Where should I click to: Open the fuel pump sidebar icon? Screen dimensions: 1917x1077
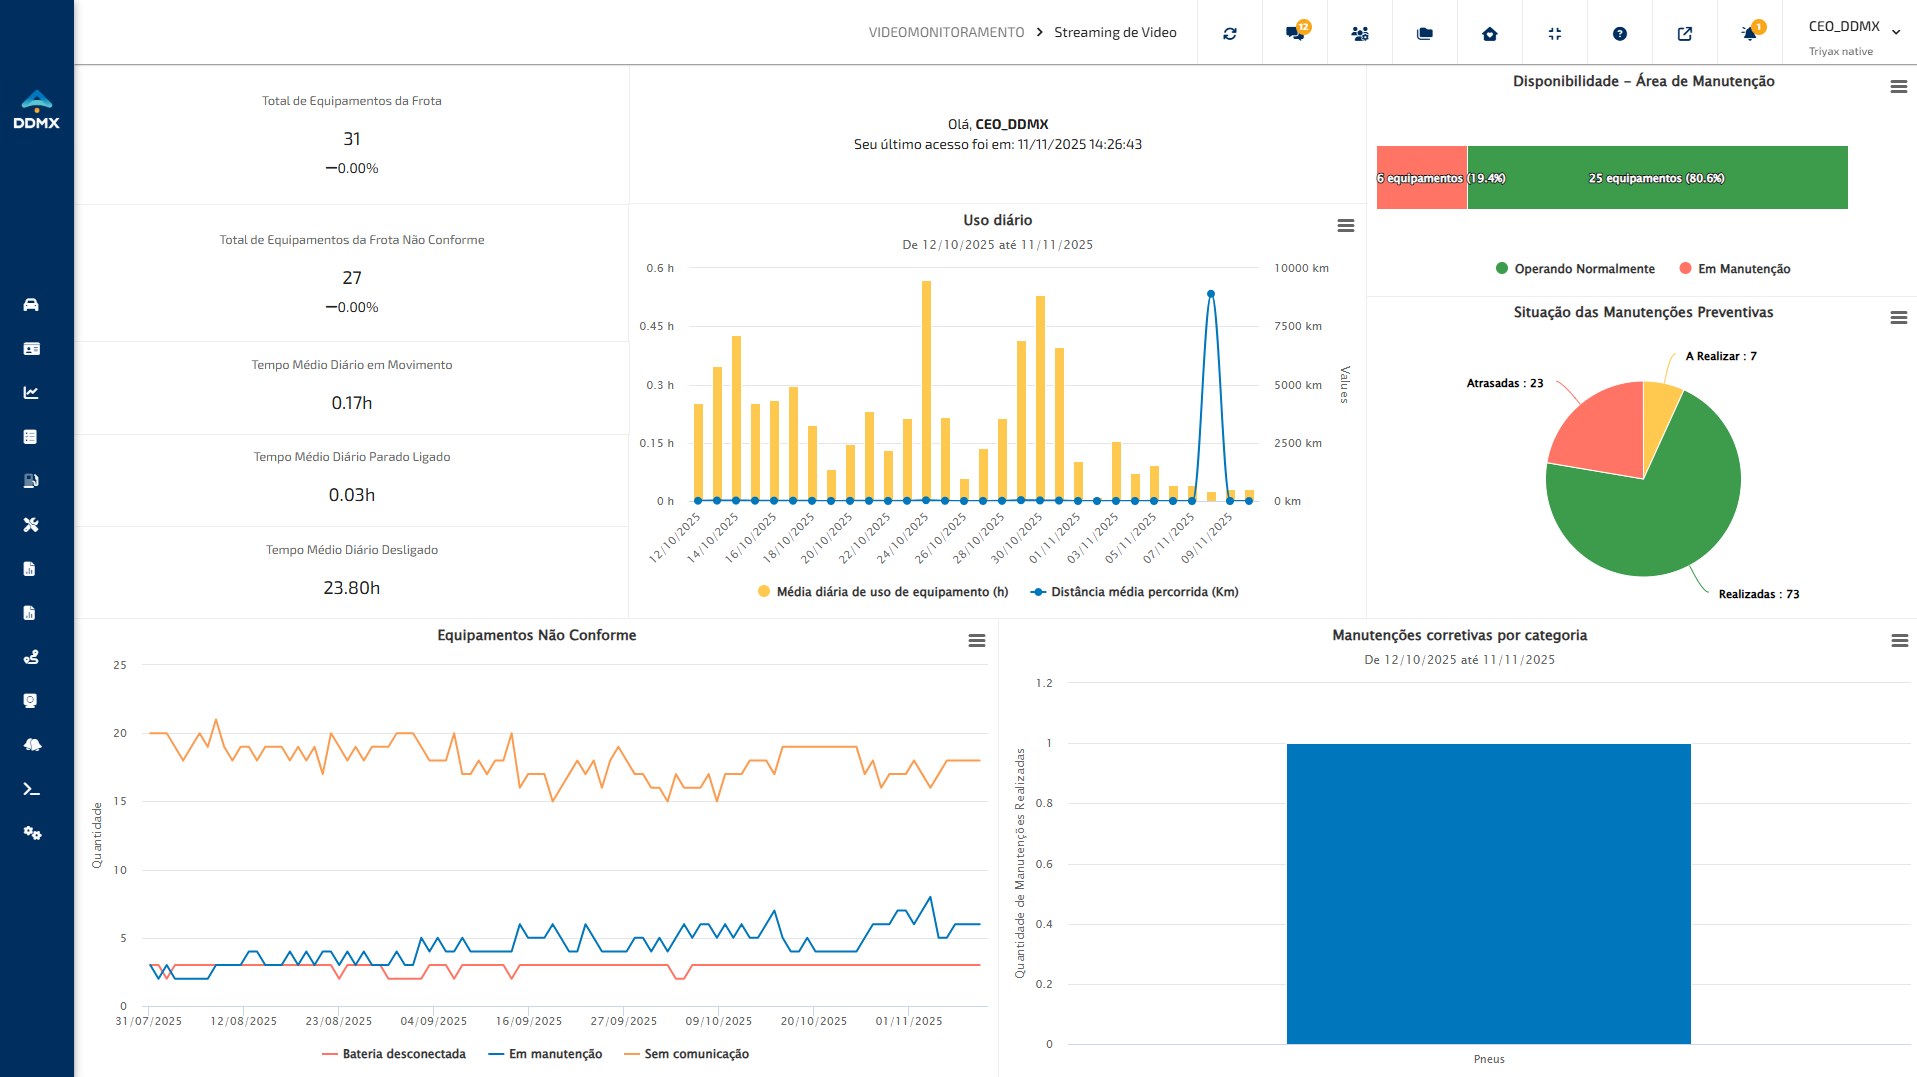[x=31, y=481]
